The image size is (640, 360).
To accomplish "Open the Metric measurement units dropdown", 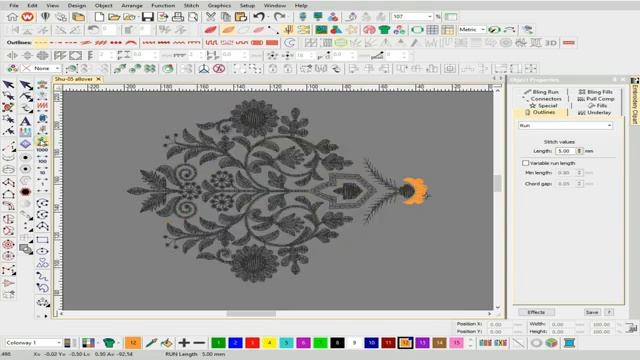I will (483, 30).
